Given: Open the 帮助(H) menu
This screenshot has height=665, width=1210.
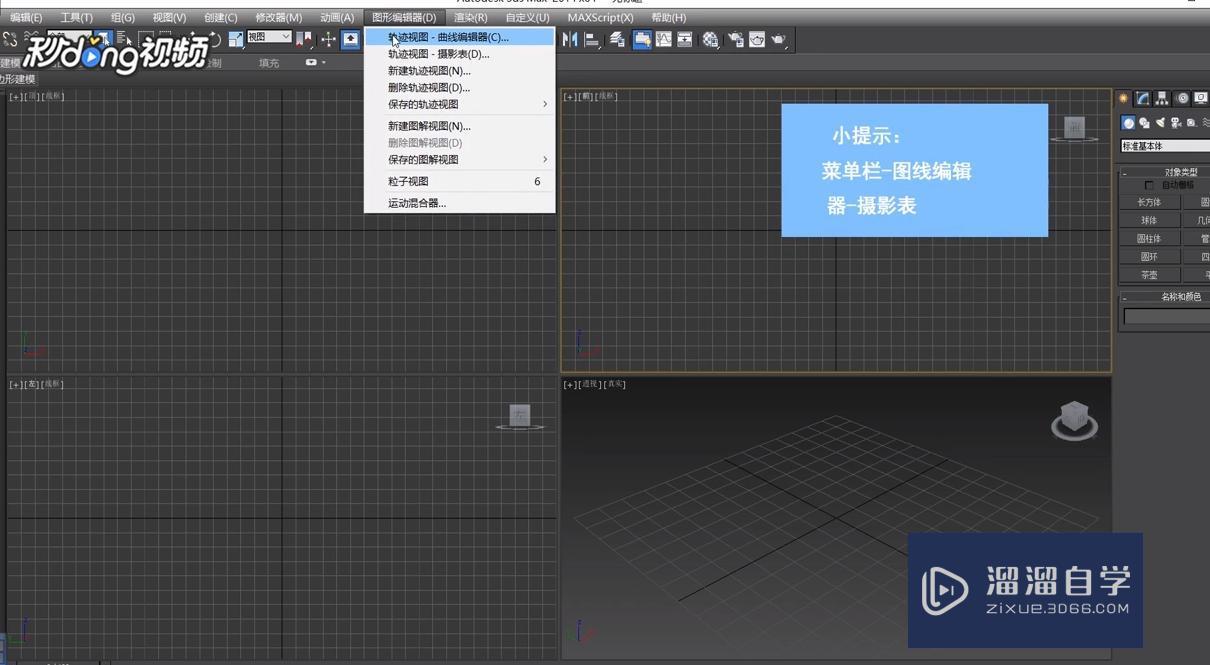Looking at the screenshot, I should [x=668, y=17].
